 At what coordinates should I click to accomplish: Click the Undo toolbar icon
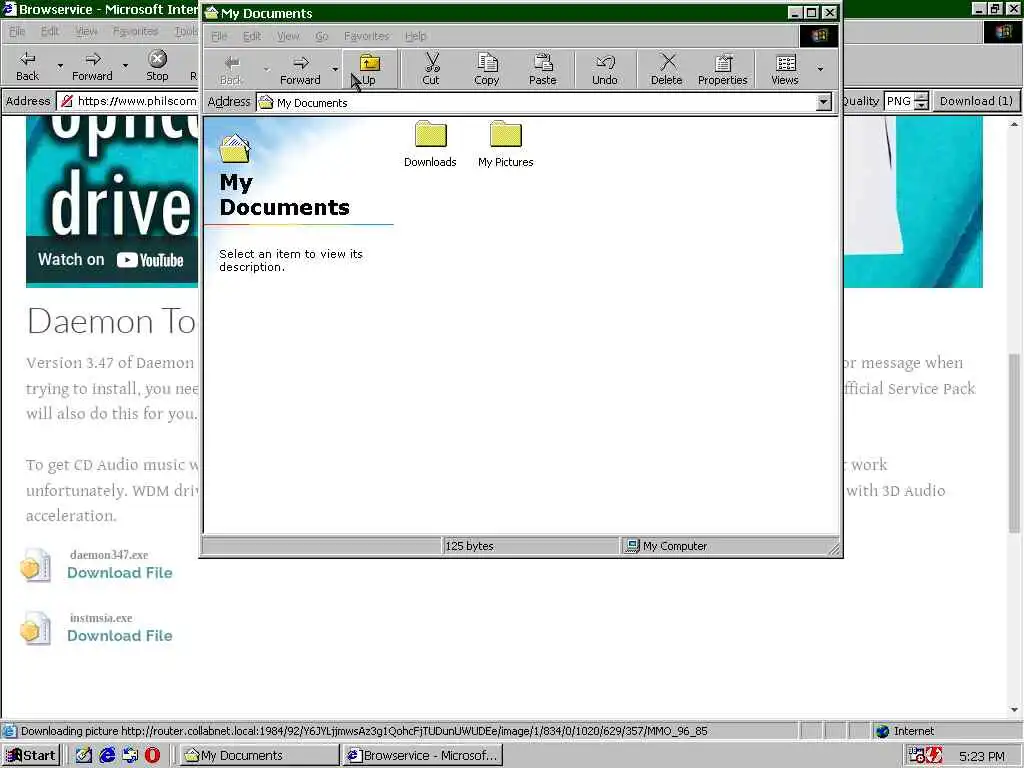pos(605,69)
